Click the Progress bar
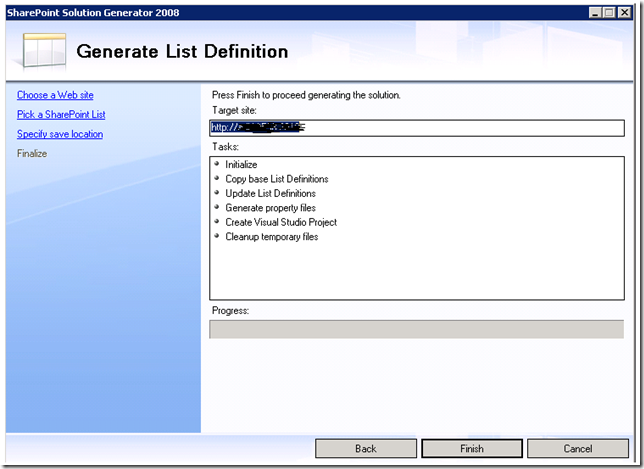Viewport: 644px width, 469px height. [x=416, y=329]
